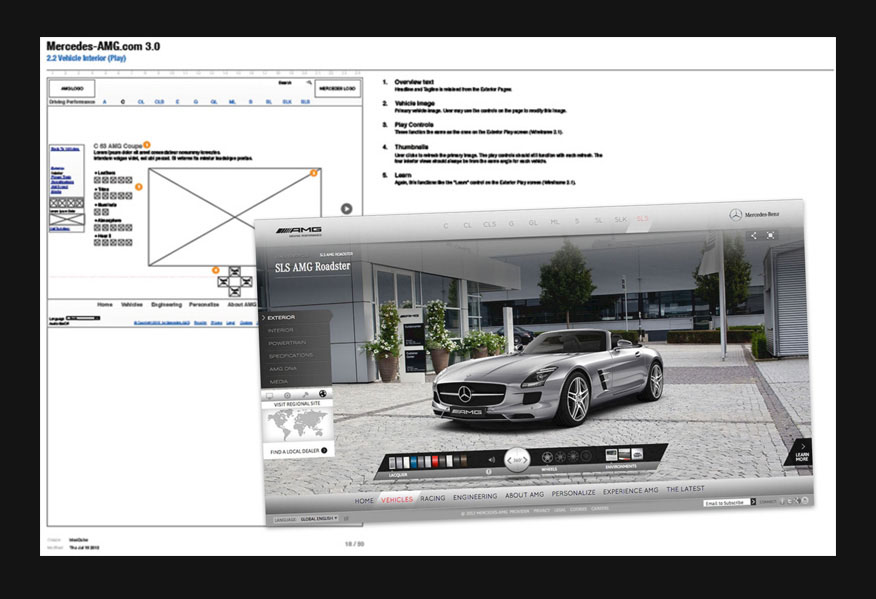Viewport: 876px width, 599px height.
Task: Pick the red lacquer color swatch
Action: click(435, 462)
